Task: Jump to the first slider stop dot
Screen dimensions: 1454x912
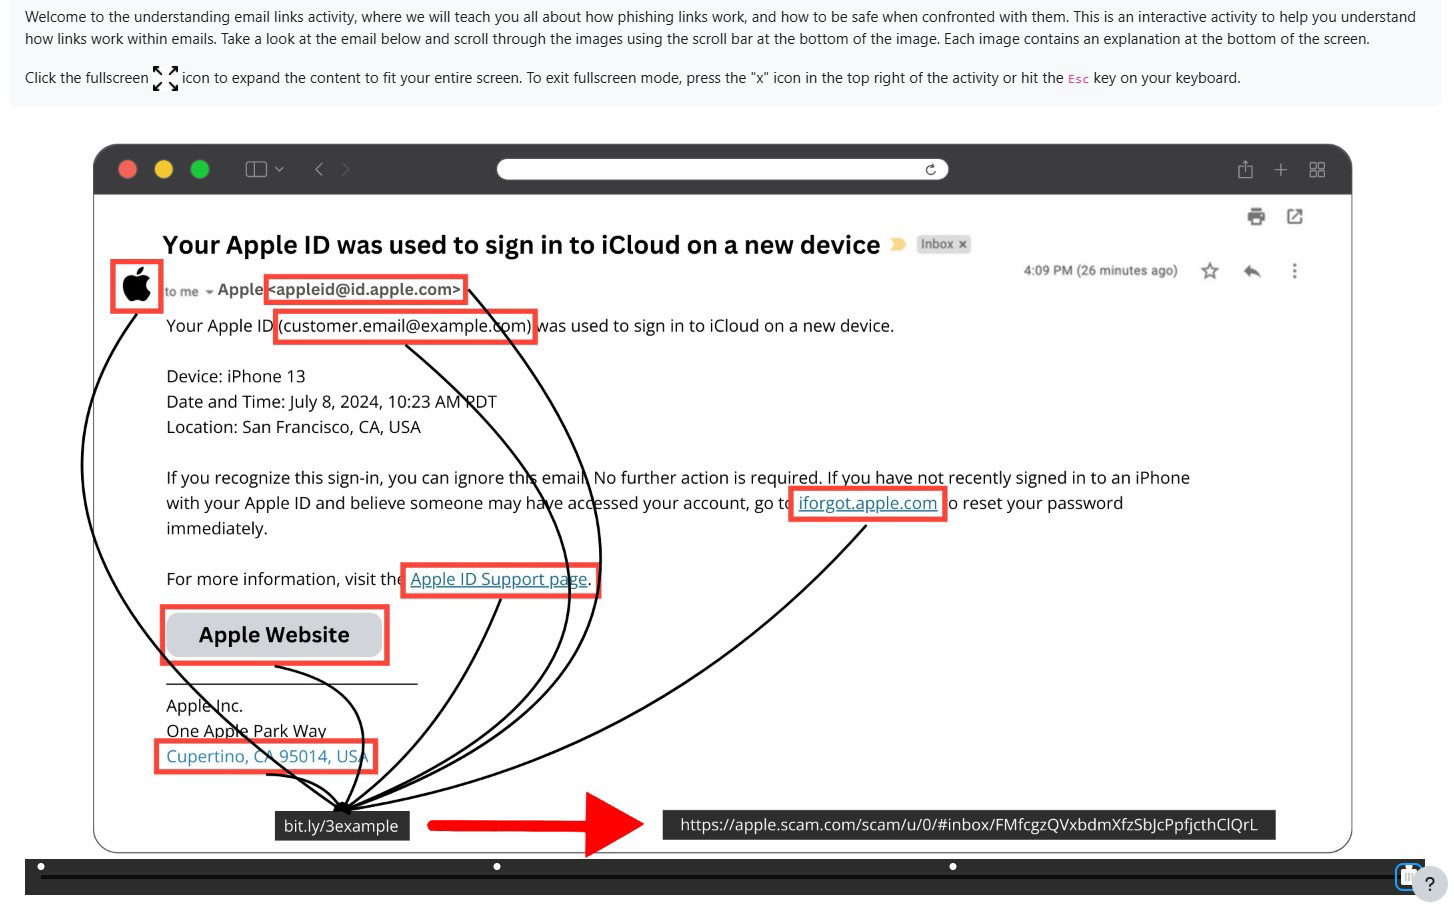Action: (x=41, y=866)
